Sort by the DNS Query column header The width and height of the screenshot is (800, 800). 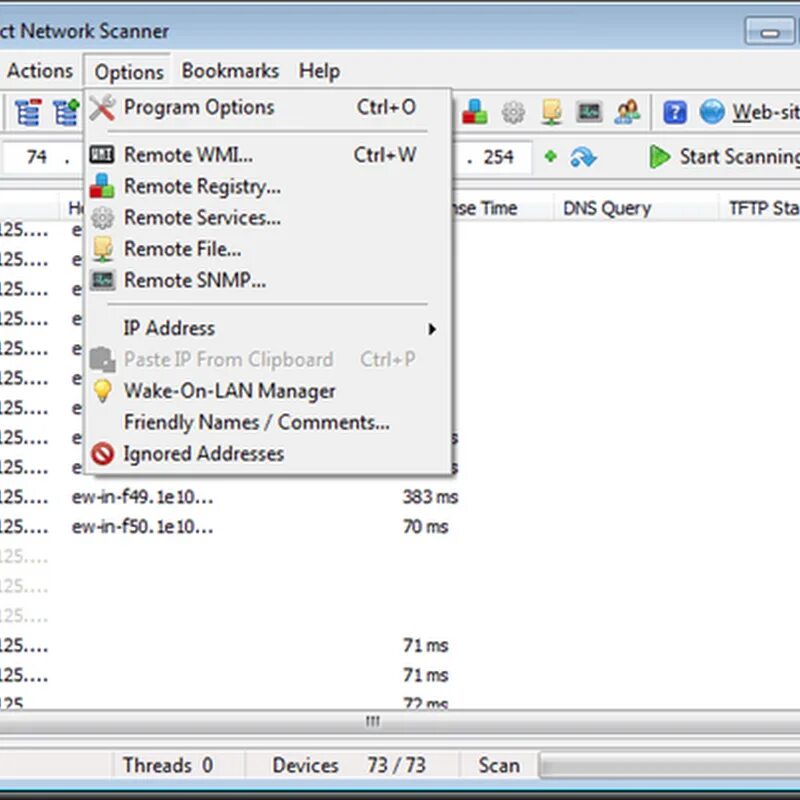[636, 208]
